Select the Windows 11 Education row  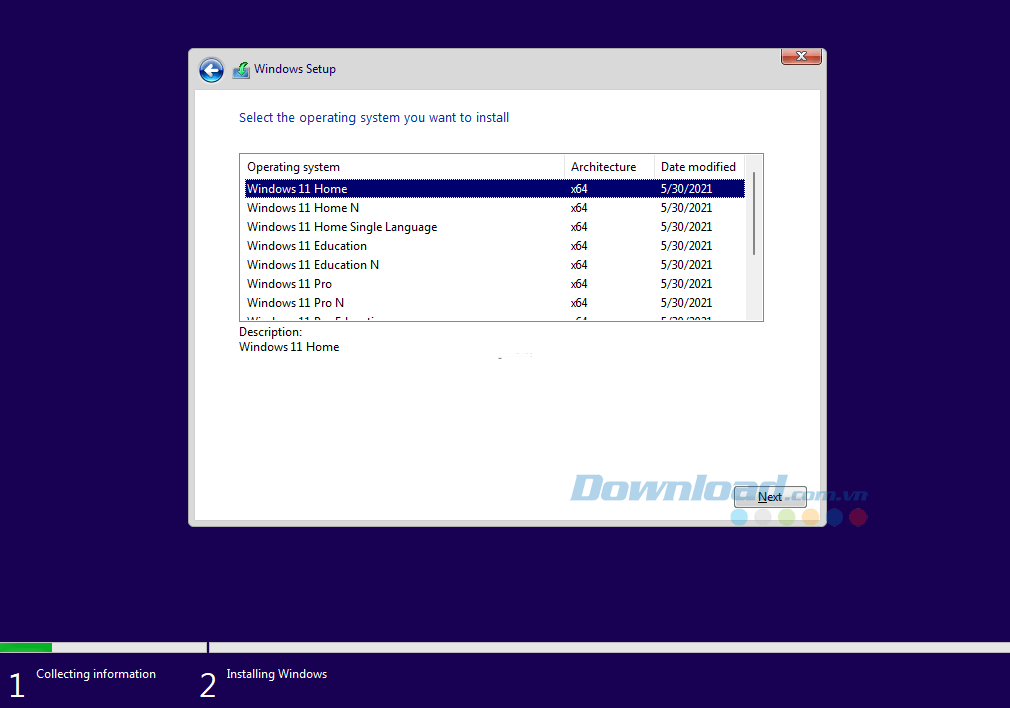495,246
